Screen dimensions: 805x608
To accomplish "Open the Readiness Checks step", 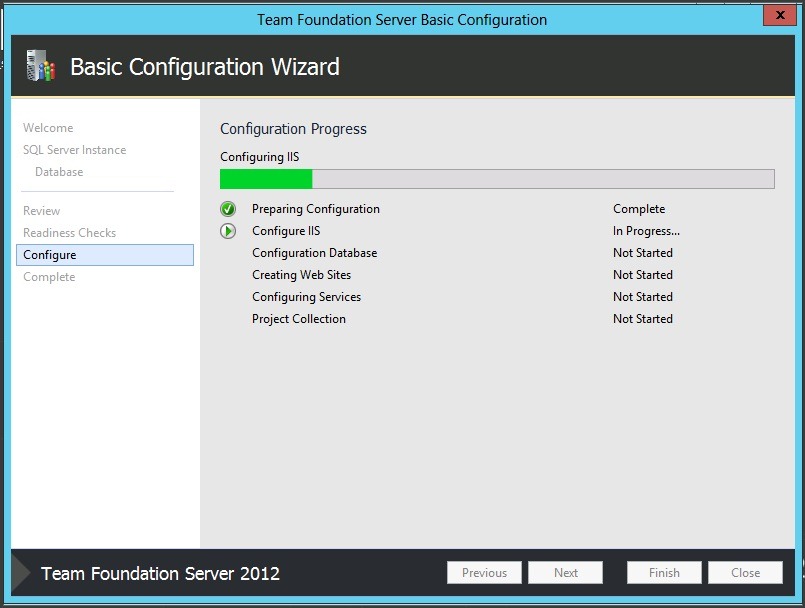I will click(x=69, y=233).
